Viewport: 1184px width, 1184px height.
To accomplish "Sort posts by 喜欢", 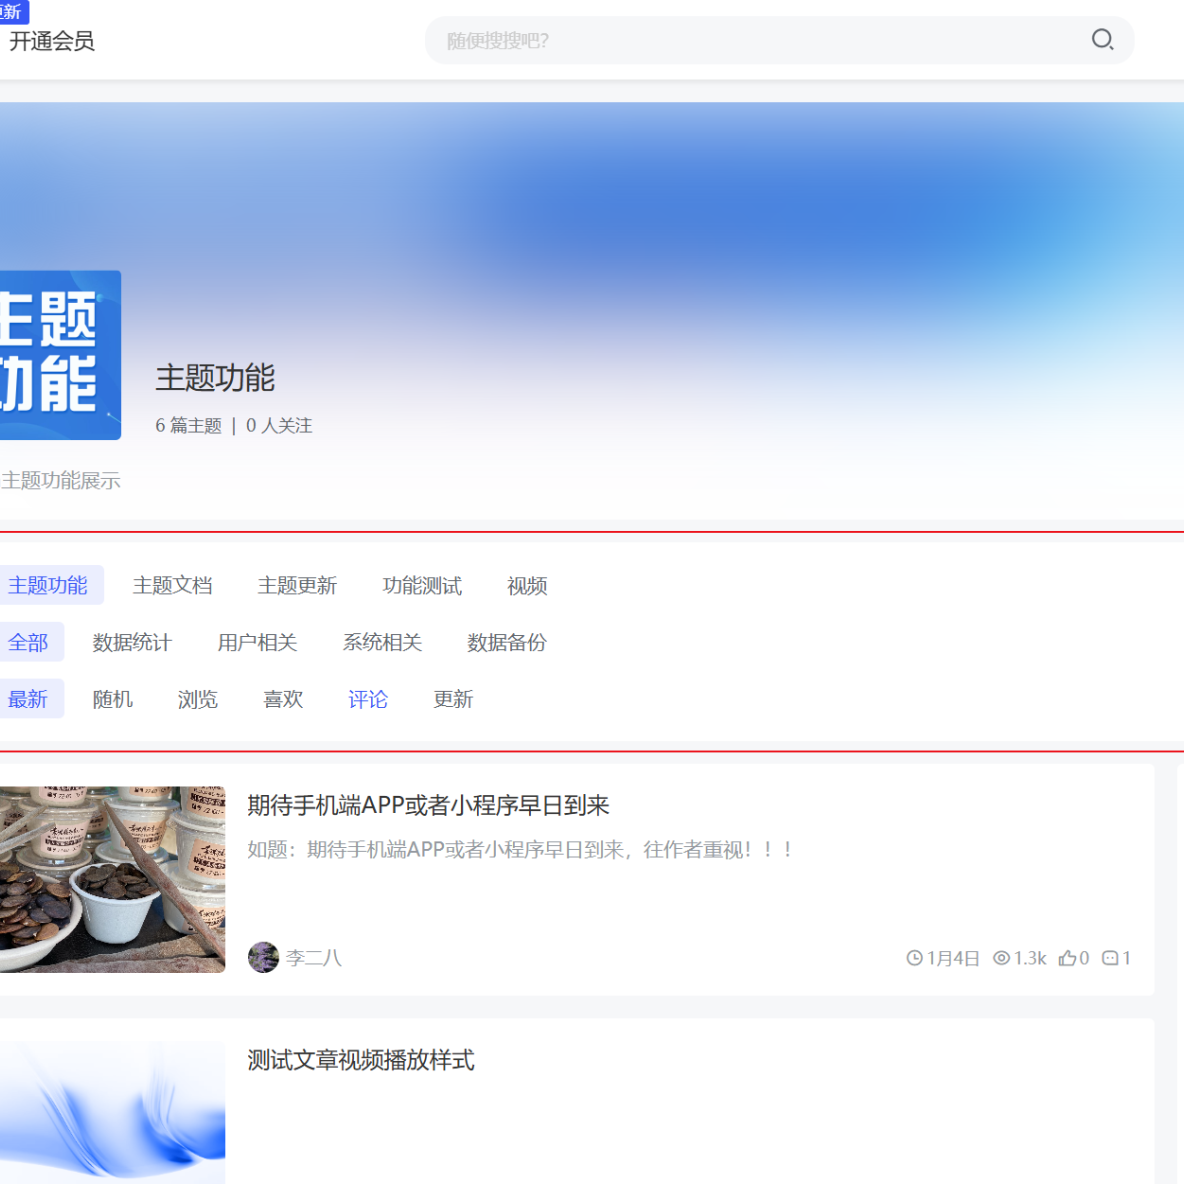I will pos(282,699).
